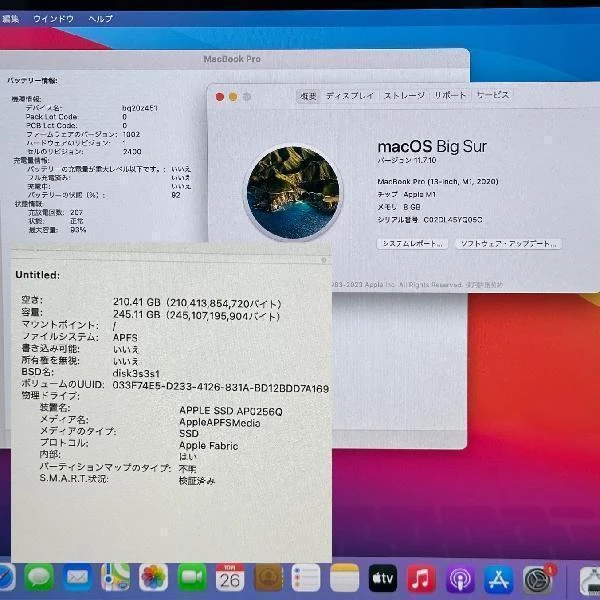The width and height of the screenshot is (600, 600).
Task: Launch Maps from the Dock
Action: click(x=115, y=577)
